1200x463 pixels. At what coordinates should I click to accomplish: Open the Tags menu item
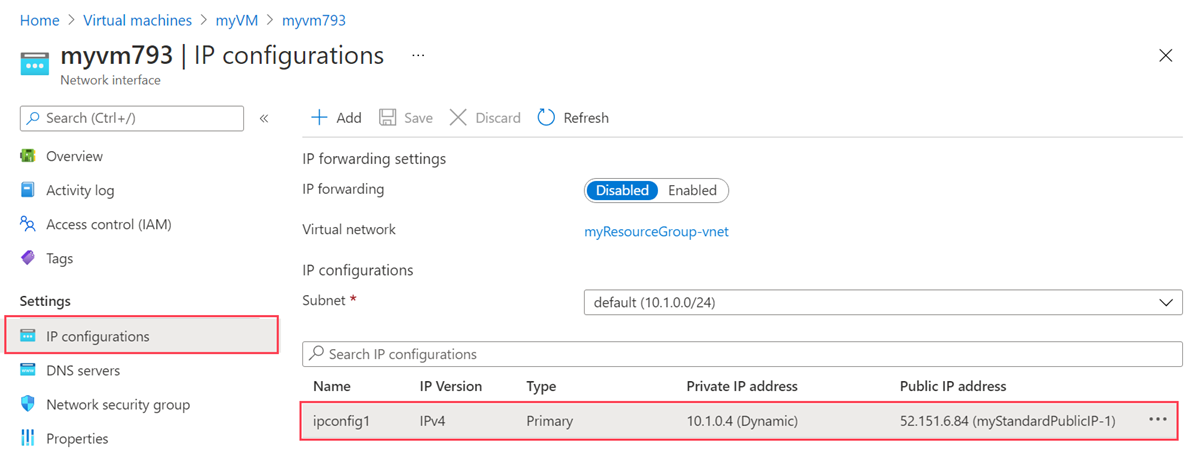[x=59, y=258]
